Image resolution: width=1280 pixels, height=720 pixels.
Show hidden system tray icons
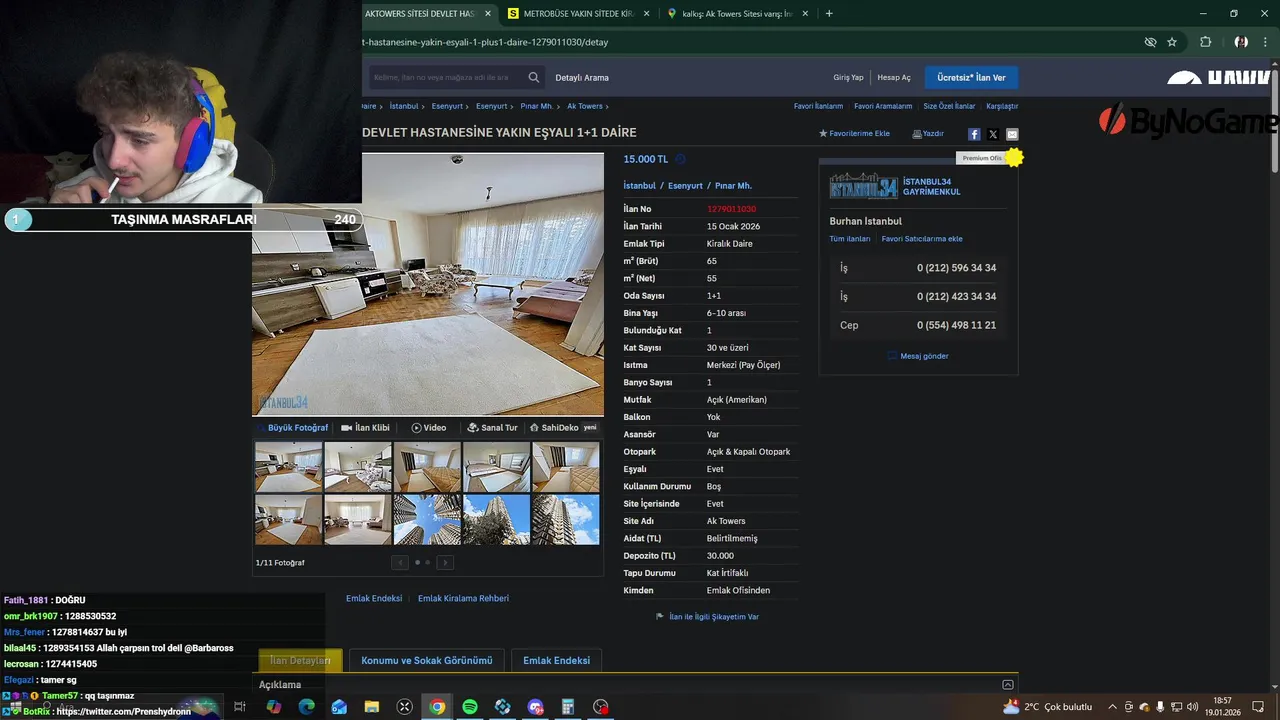tap(1112, 707)
